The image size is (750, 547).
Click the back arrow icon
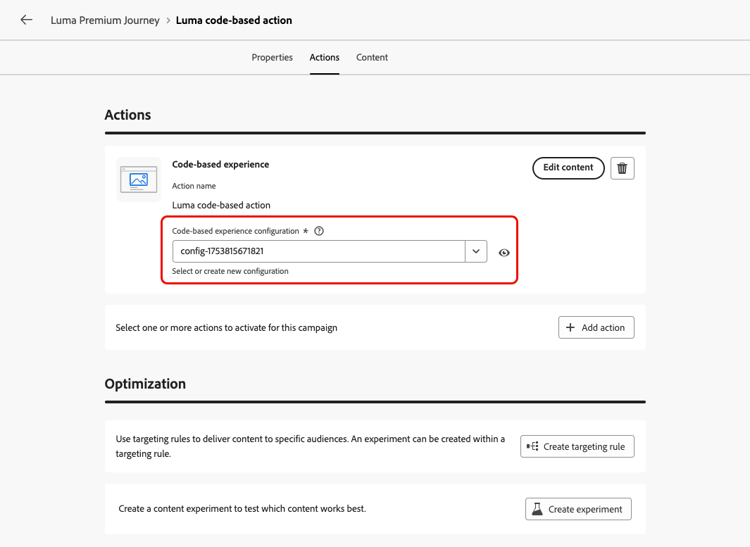pos(26,20)
